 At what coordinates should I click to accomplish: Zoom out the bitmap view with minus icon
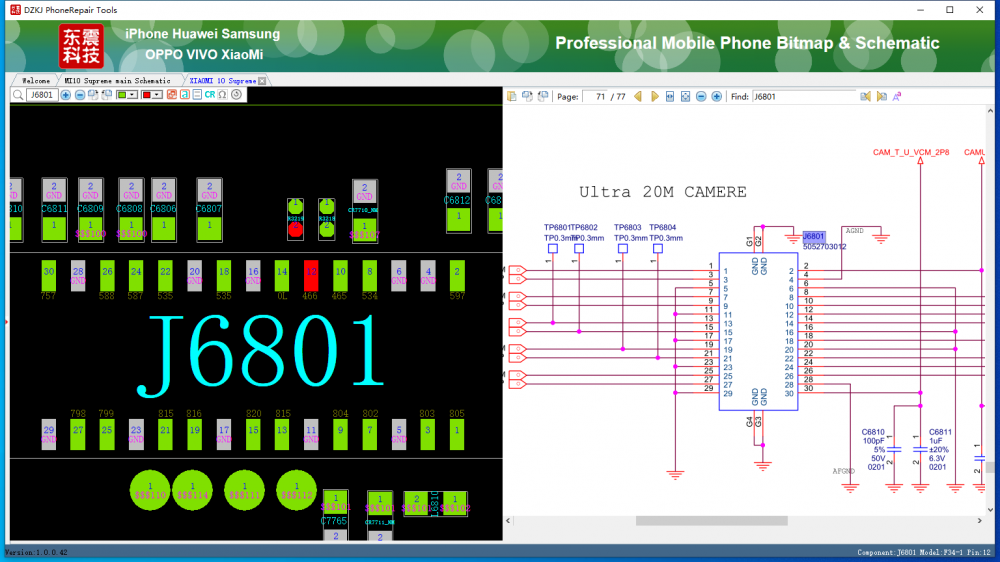[80, 95]
